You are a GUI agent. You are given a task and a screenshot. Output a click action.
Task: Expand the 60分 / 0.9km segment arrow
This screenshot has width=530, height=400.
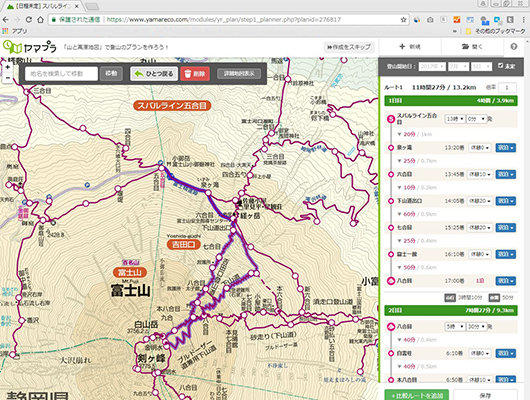click(400, 214)
